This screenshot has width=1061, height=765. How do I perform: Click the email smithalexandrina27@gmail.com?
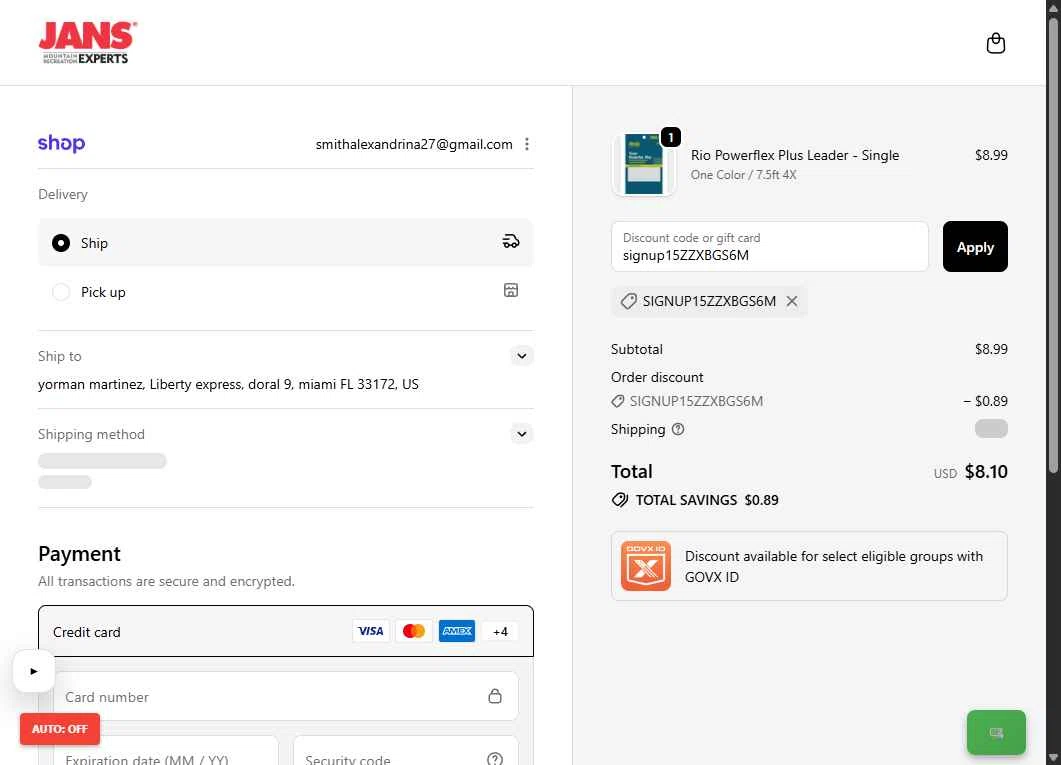[413, 144]
